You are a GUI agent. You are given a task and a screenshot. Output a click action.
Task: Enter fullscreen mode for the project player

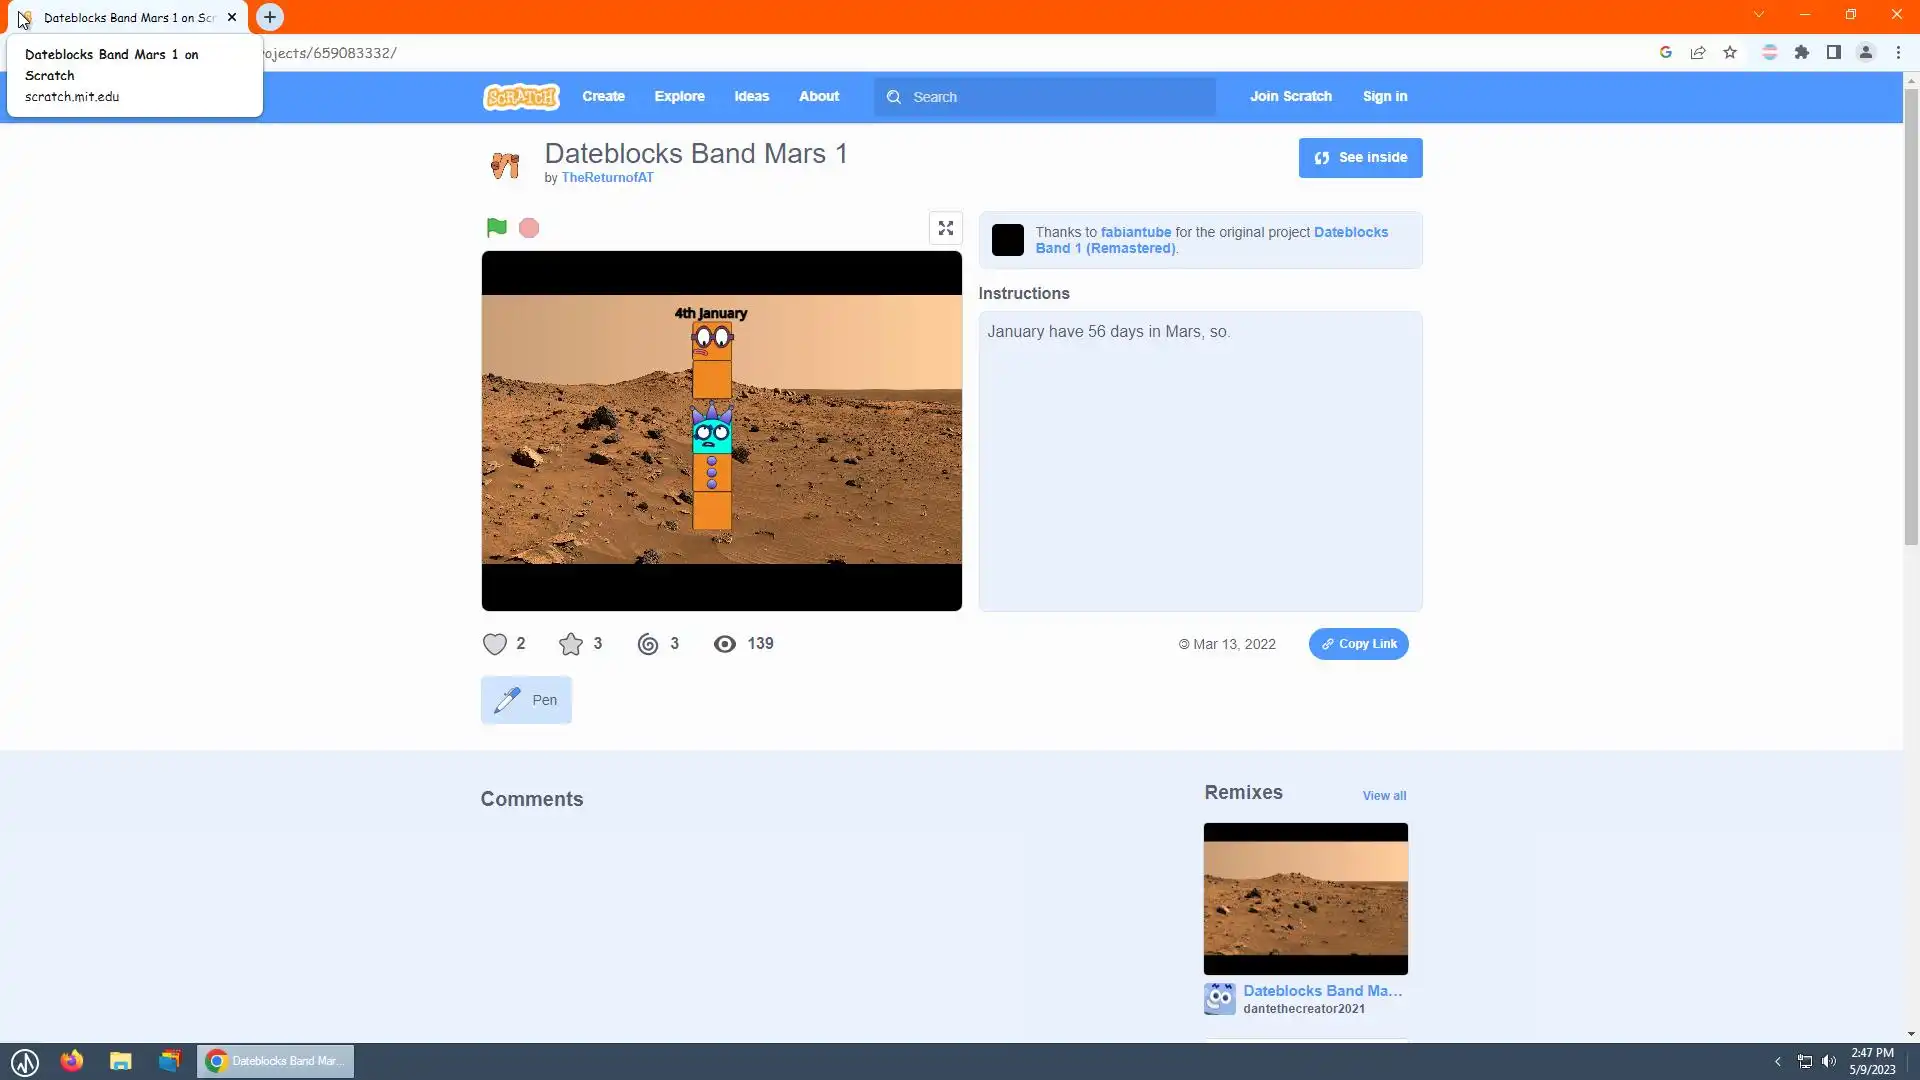coord(945,228)
